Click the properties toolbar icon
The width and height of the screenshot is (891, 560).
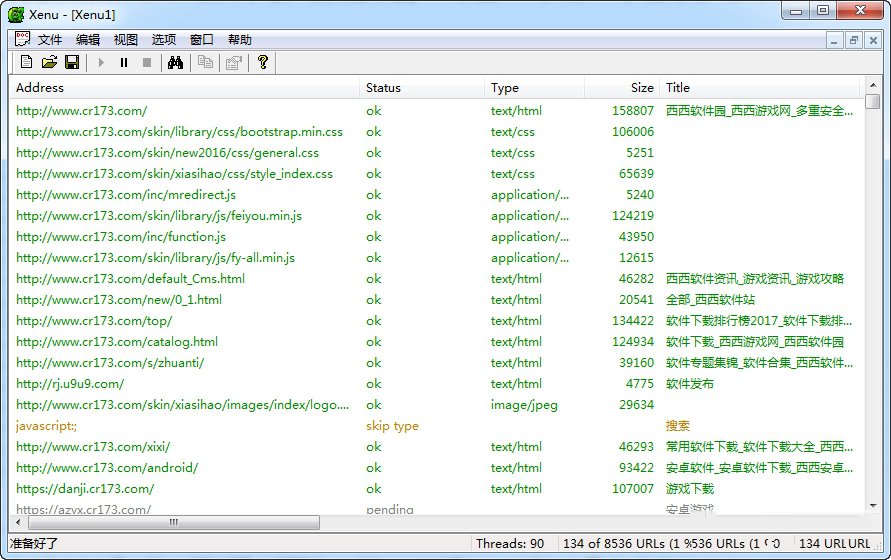[x=234, y=63]
